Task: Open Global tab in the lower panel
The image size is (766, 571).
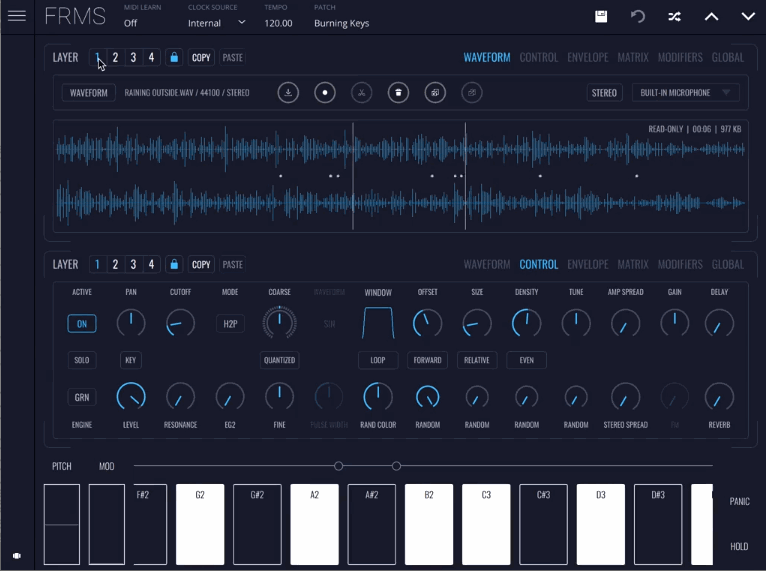Action: pyautogui.click(x=727, y=265)
